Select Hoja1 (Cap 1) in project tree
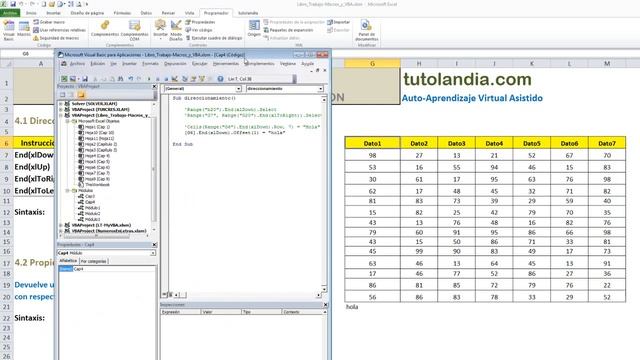This screenshot has height=360, width=640. click(94, 127)
